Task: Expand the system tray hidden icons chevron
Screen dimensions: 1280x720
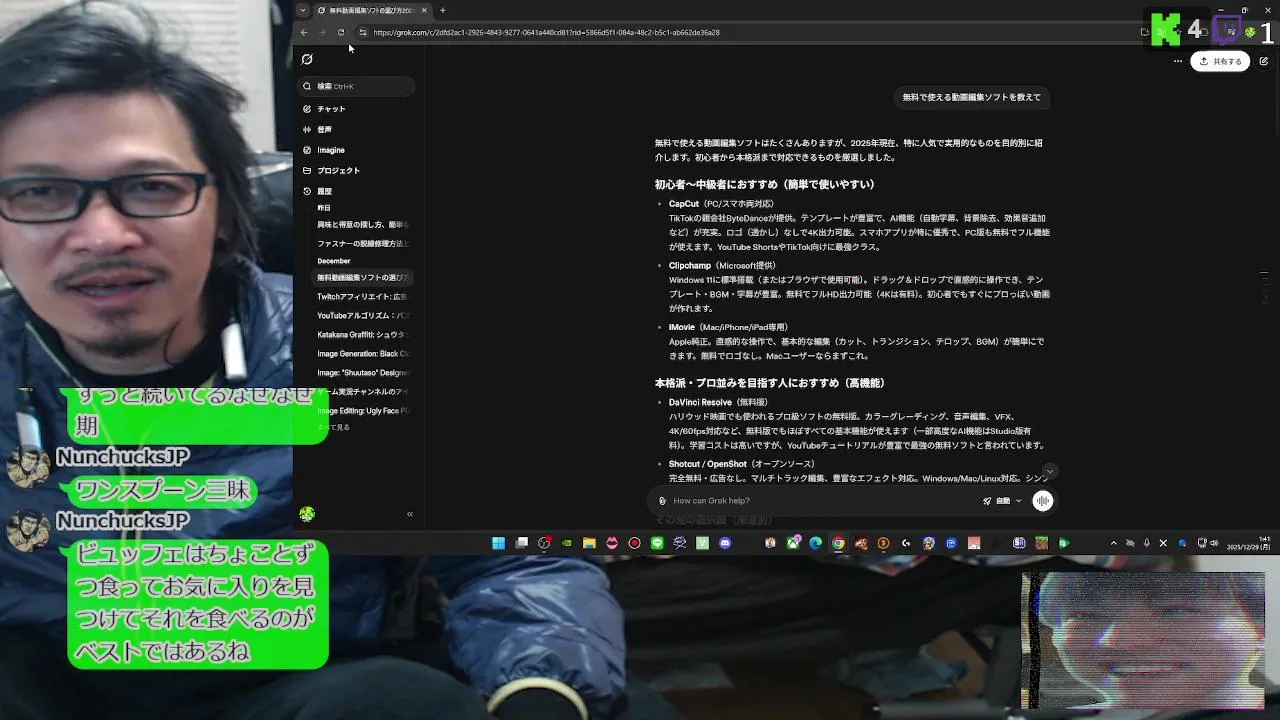Action: pos(1113,543)
